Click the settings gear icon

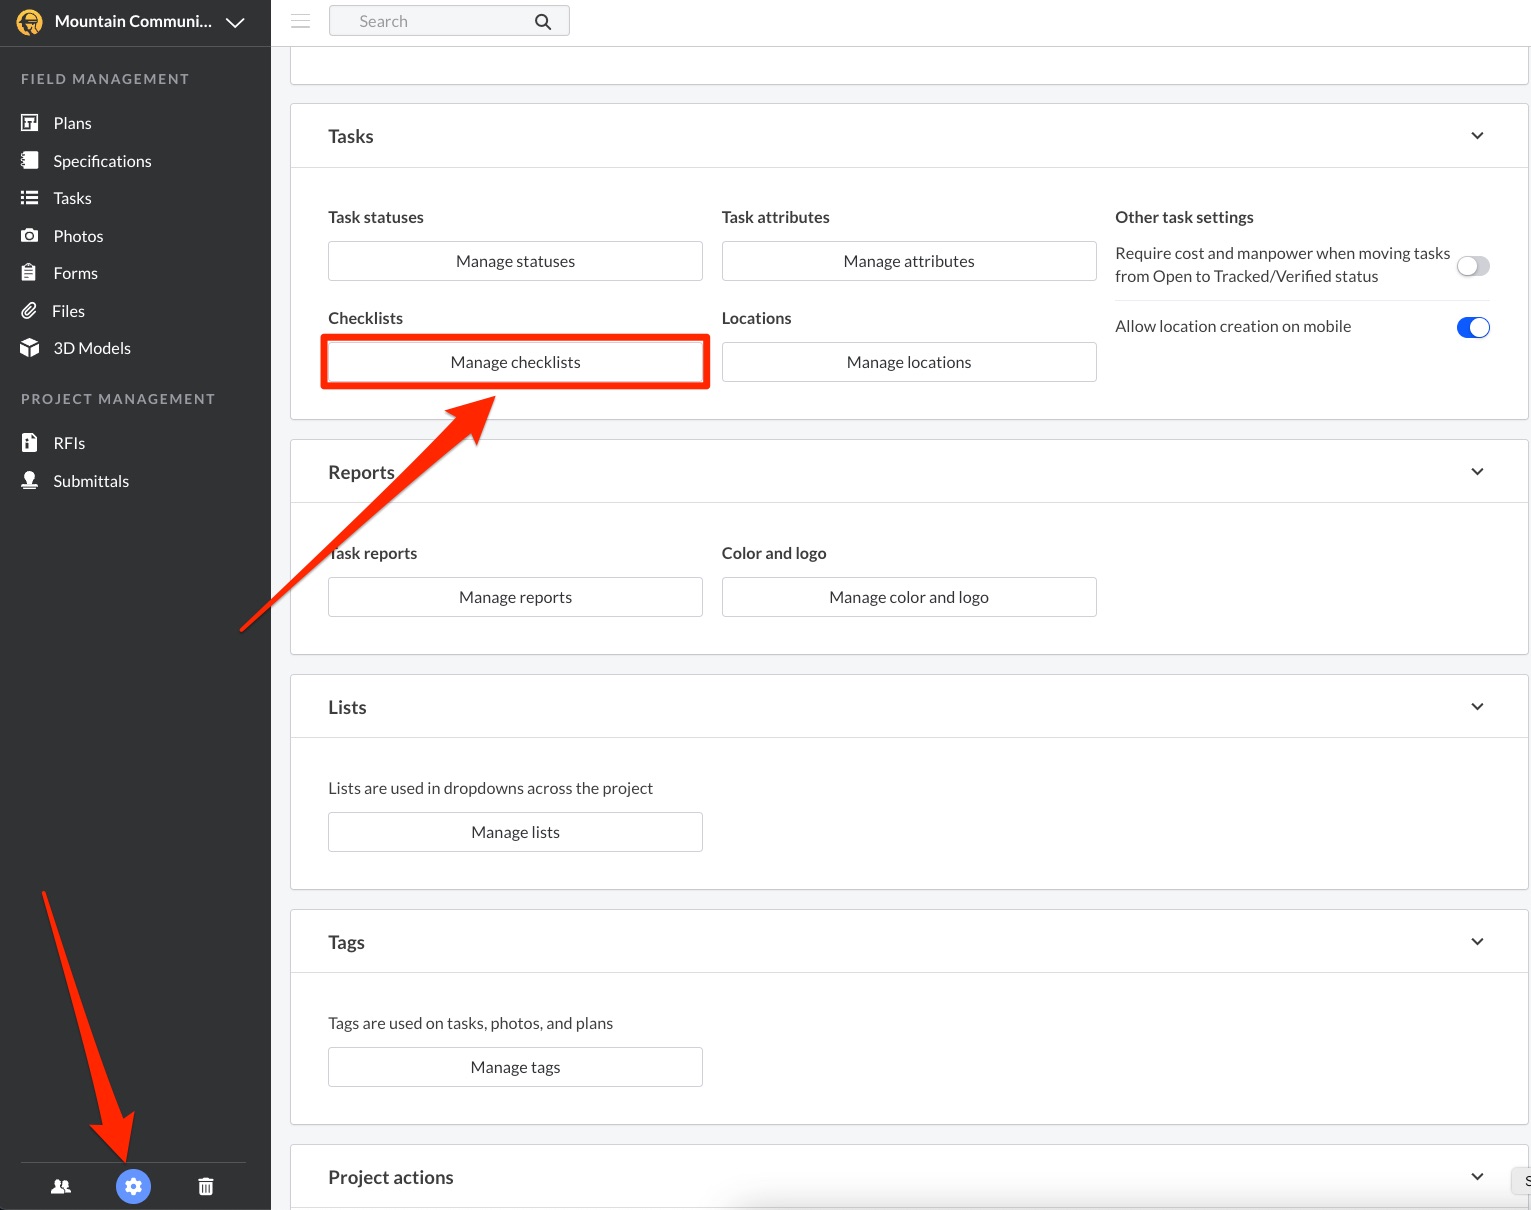pyautogui.click(x=133, y=1186)
